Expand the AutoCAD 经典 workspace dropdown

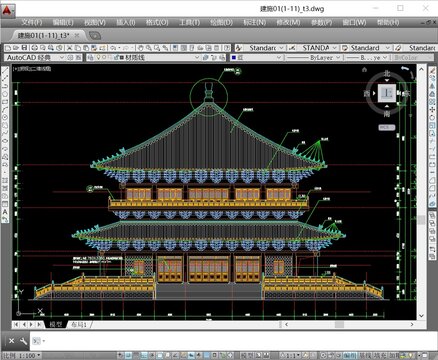(x=35, y=58)
